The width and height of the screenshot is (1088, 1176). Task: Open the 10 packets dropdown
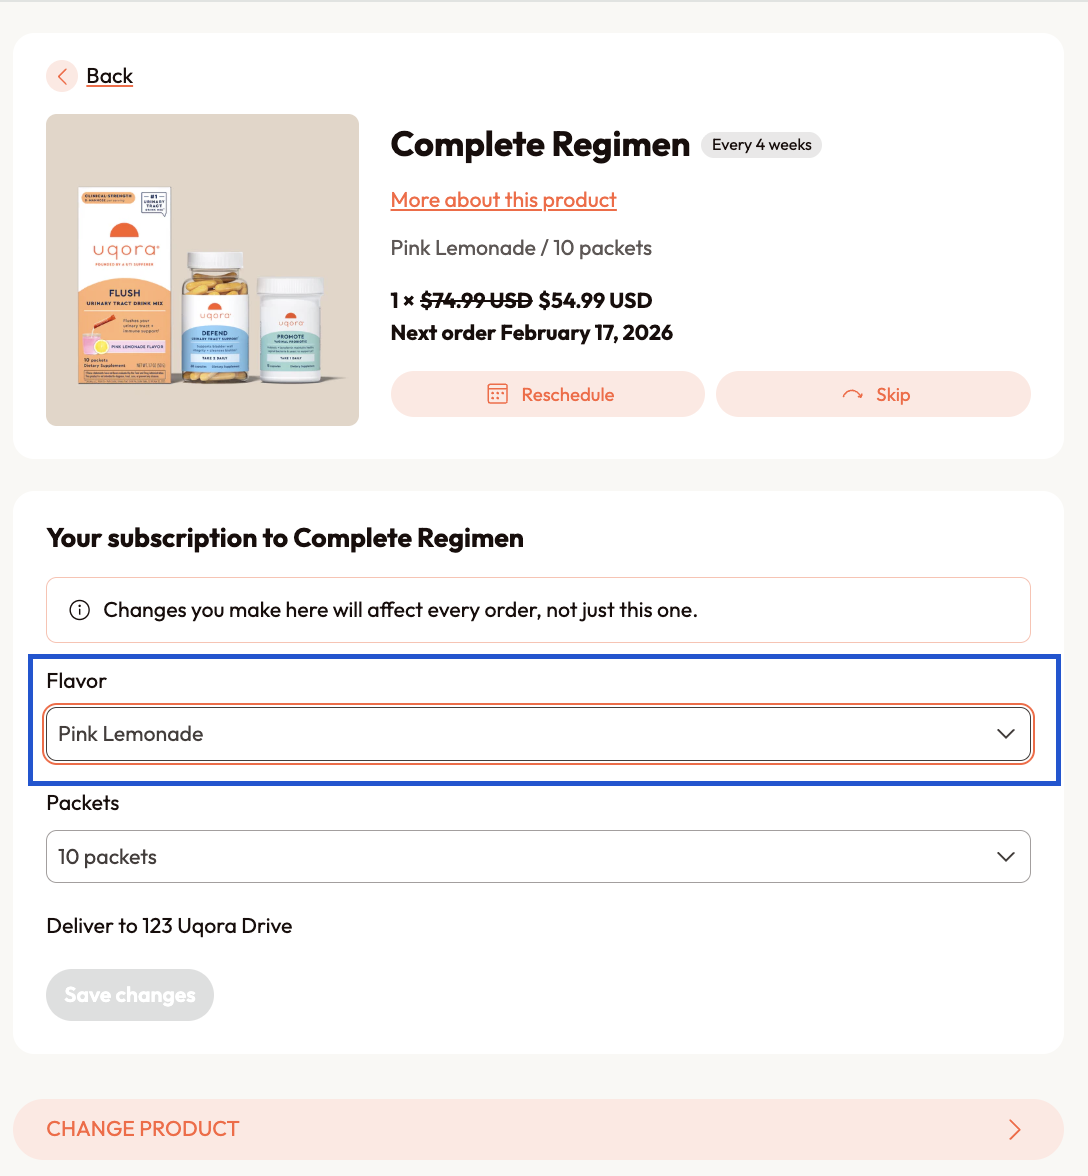pyautogui.click(x=538, y=856)
